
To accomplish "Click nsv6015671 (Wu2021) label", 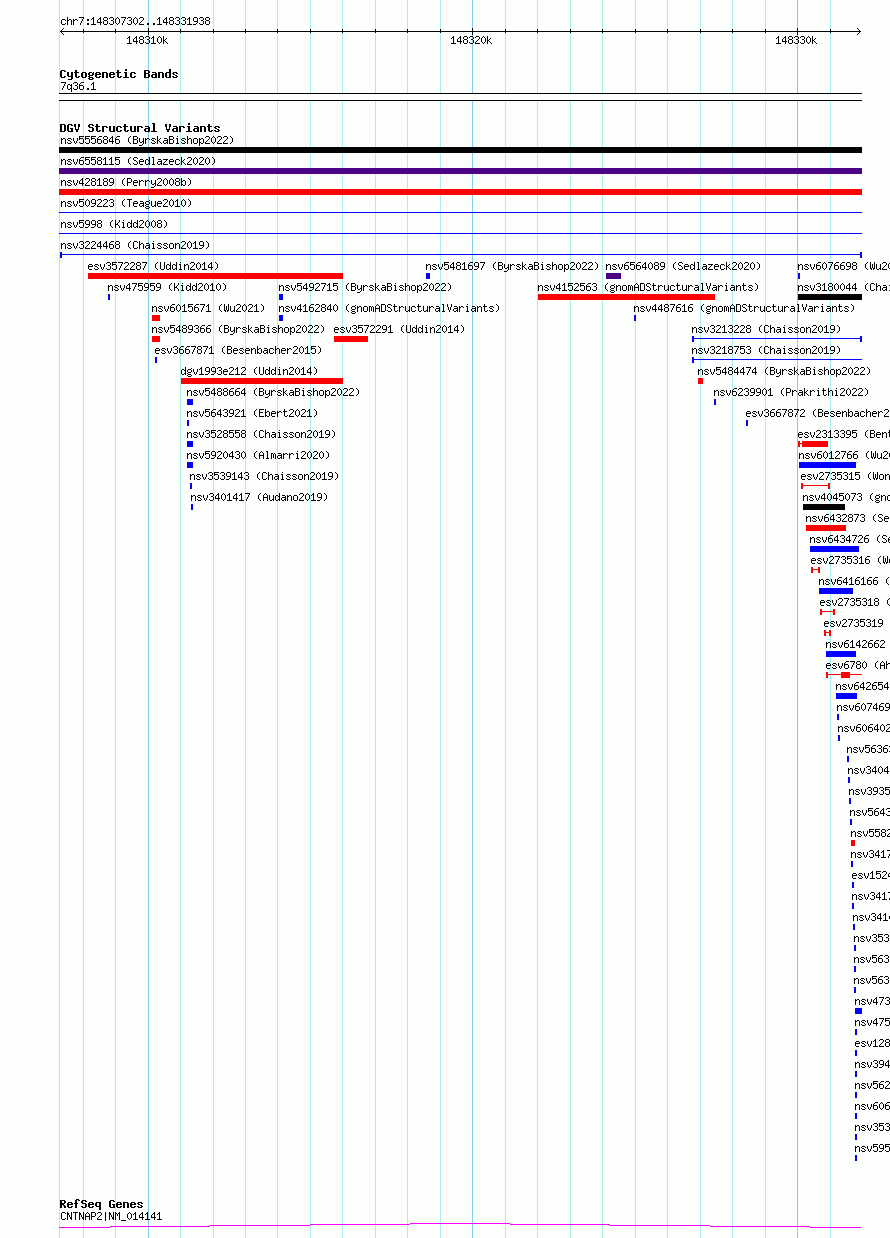I will coord(208,308).
